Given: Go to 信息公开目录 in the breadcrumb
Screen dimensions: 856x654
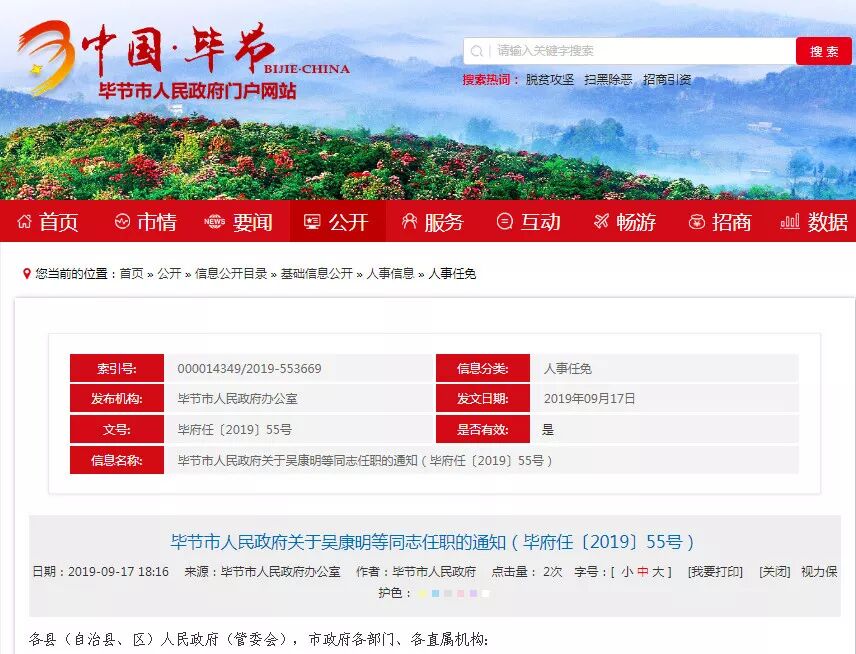Looking at the screenshot, I should (x=231, y=274).
